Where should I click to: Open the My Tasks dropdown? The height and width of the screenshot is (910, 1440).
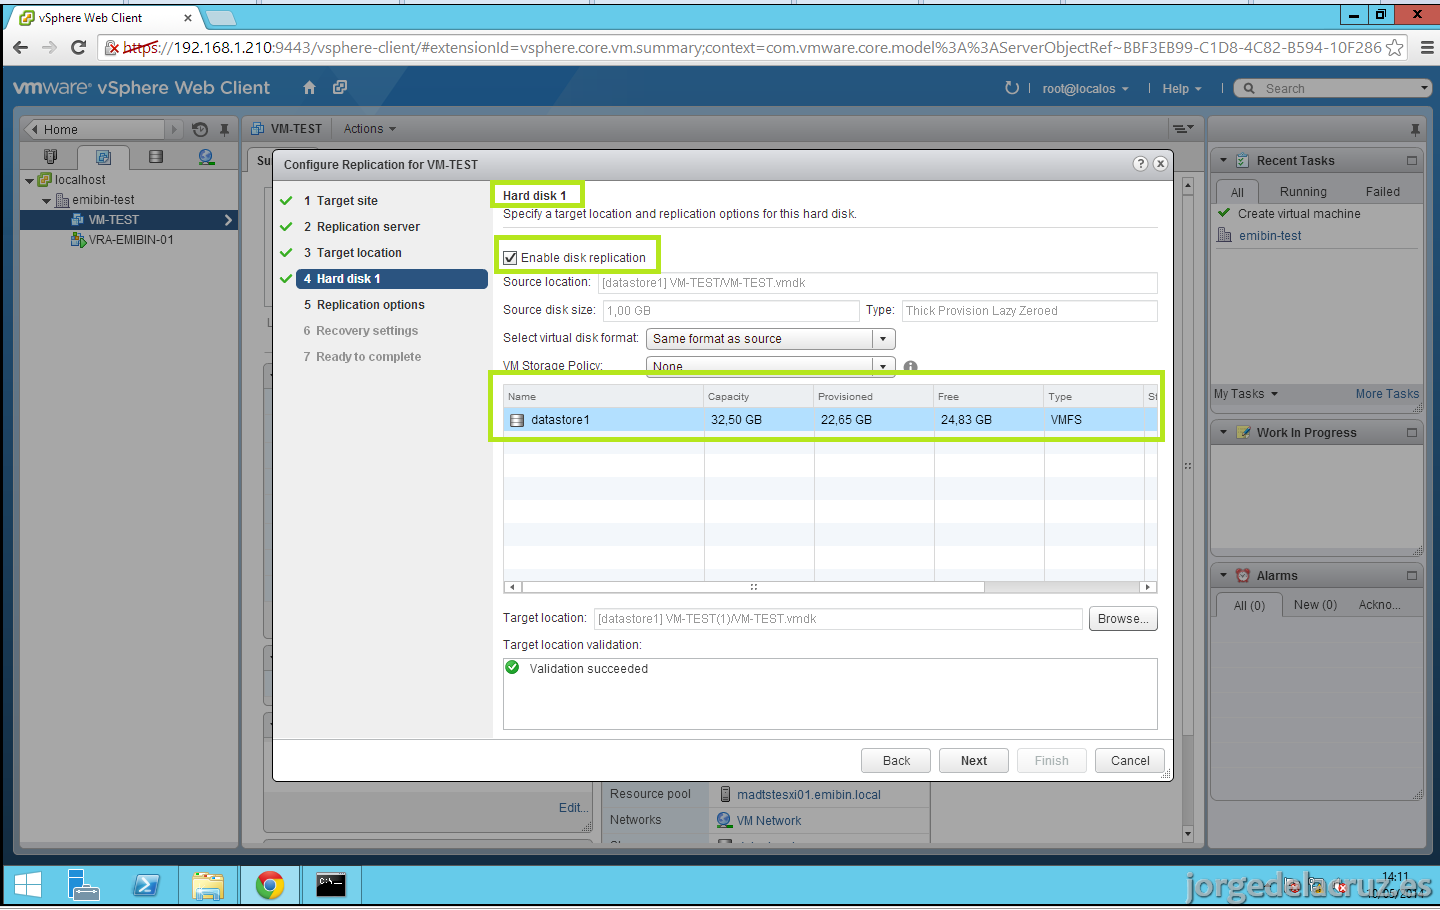point(1246,394)
